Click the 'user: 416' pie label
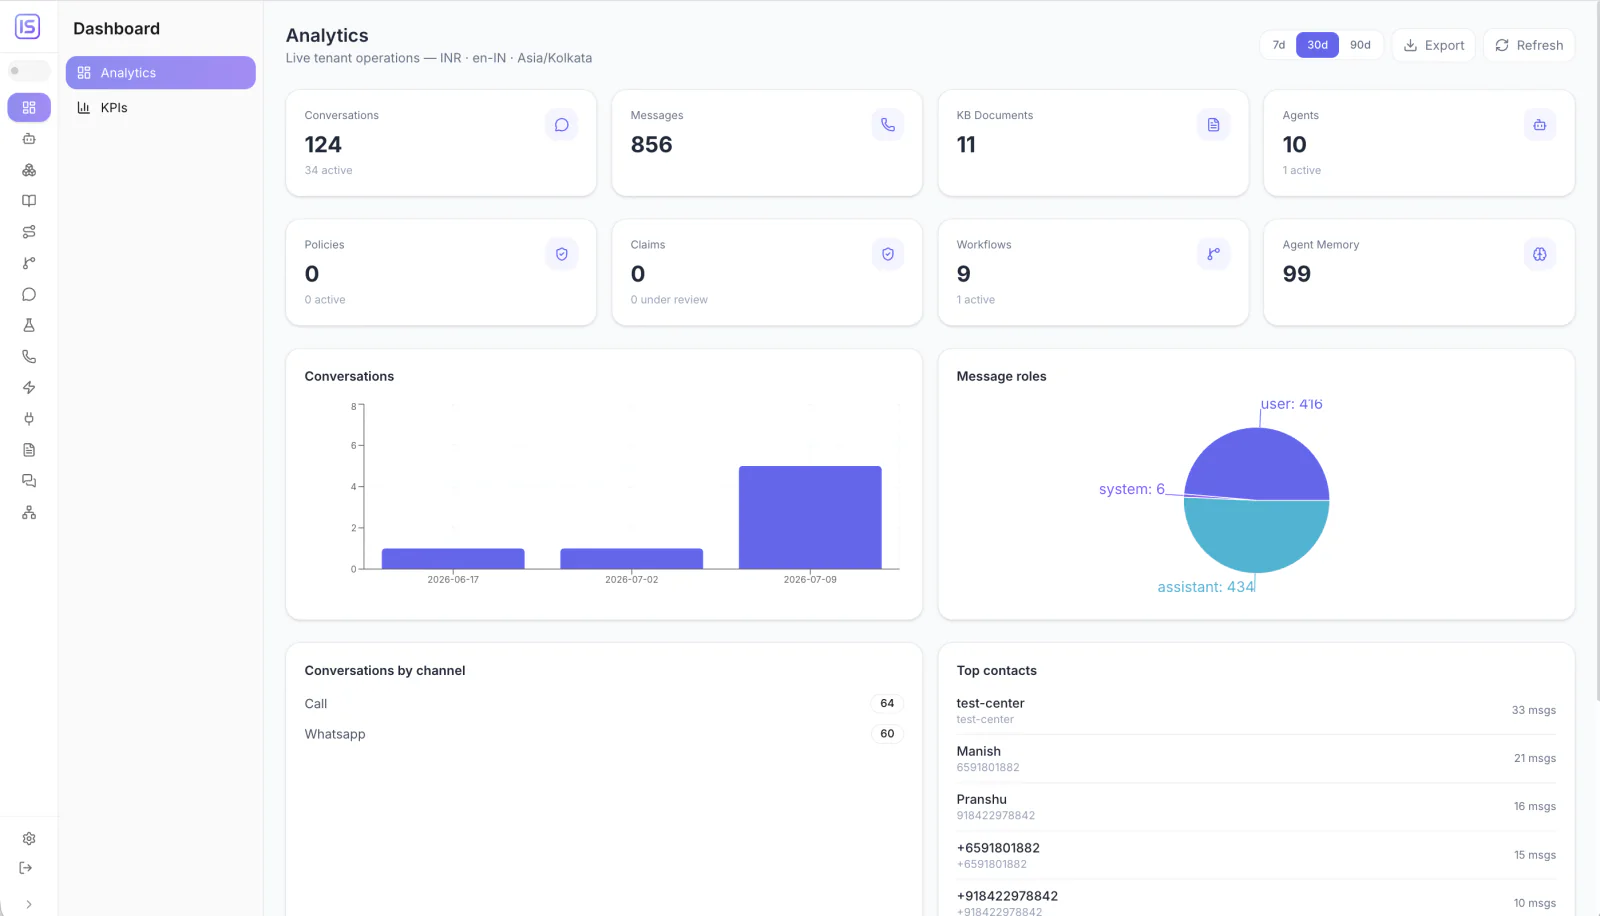Screen dimensions: 1600x916 [1291, 404]
